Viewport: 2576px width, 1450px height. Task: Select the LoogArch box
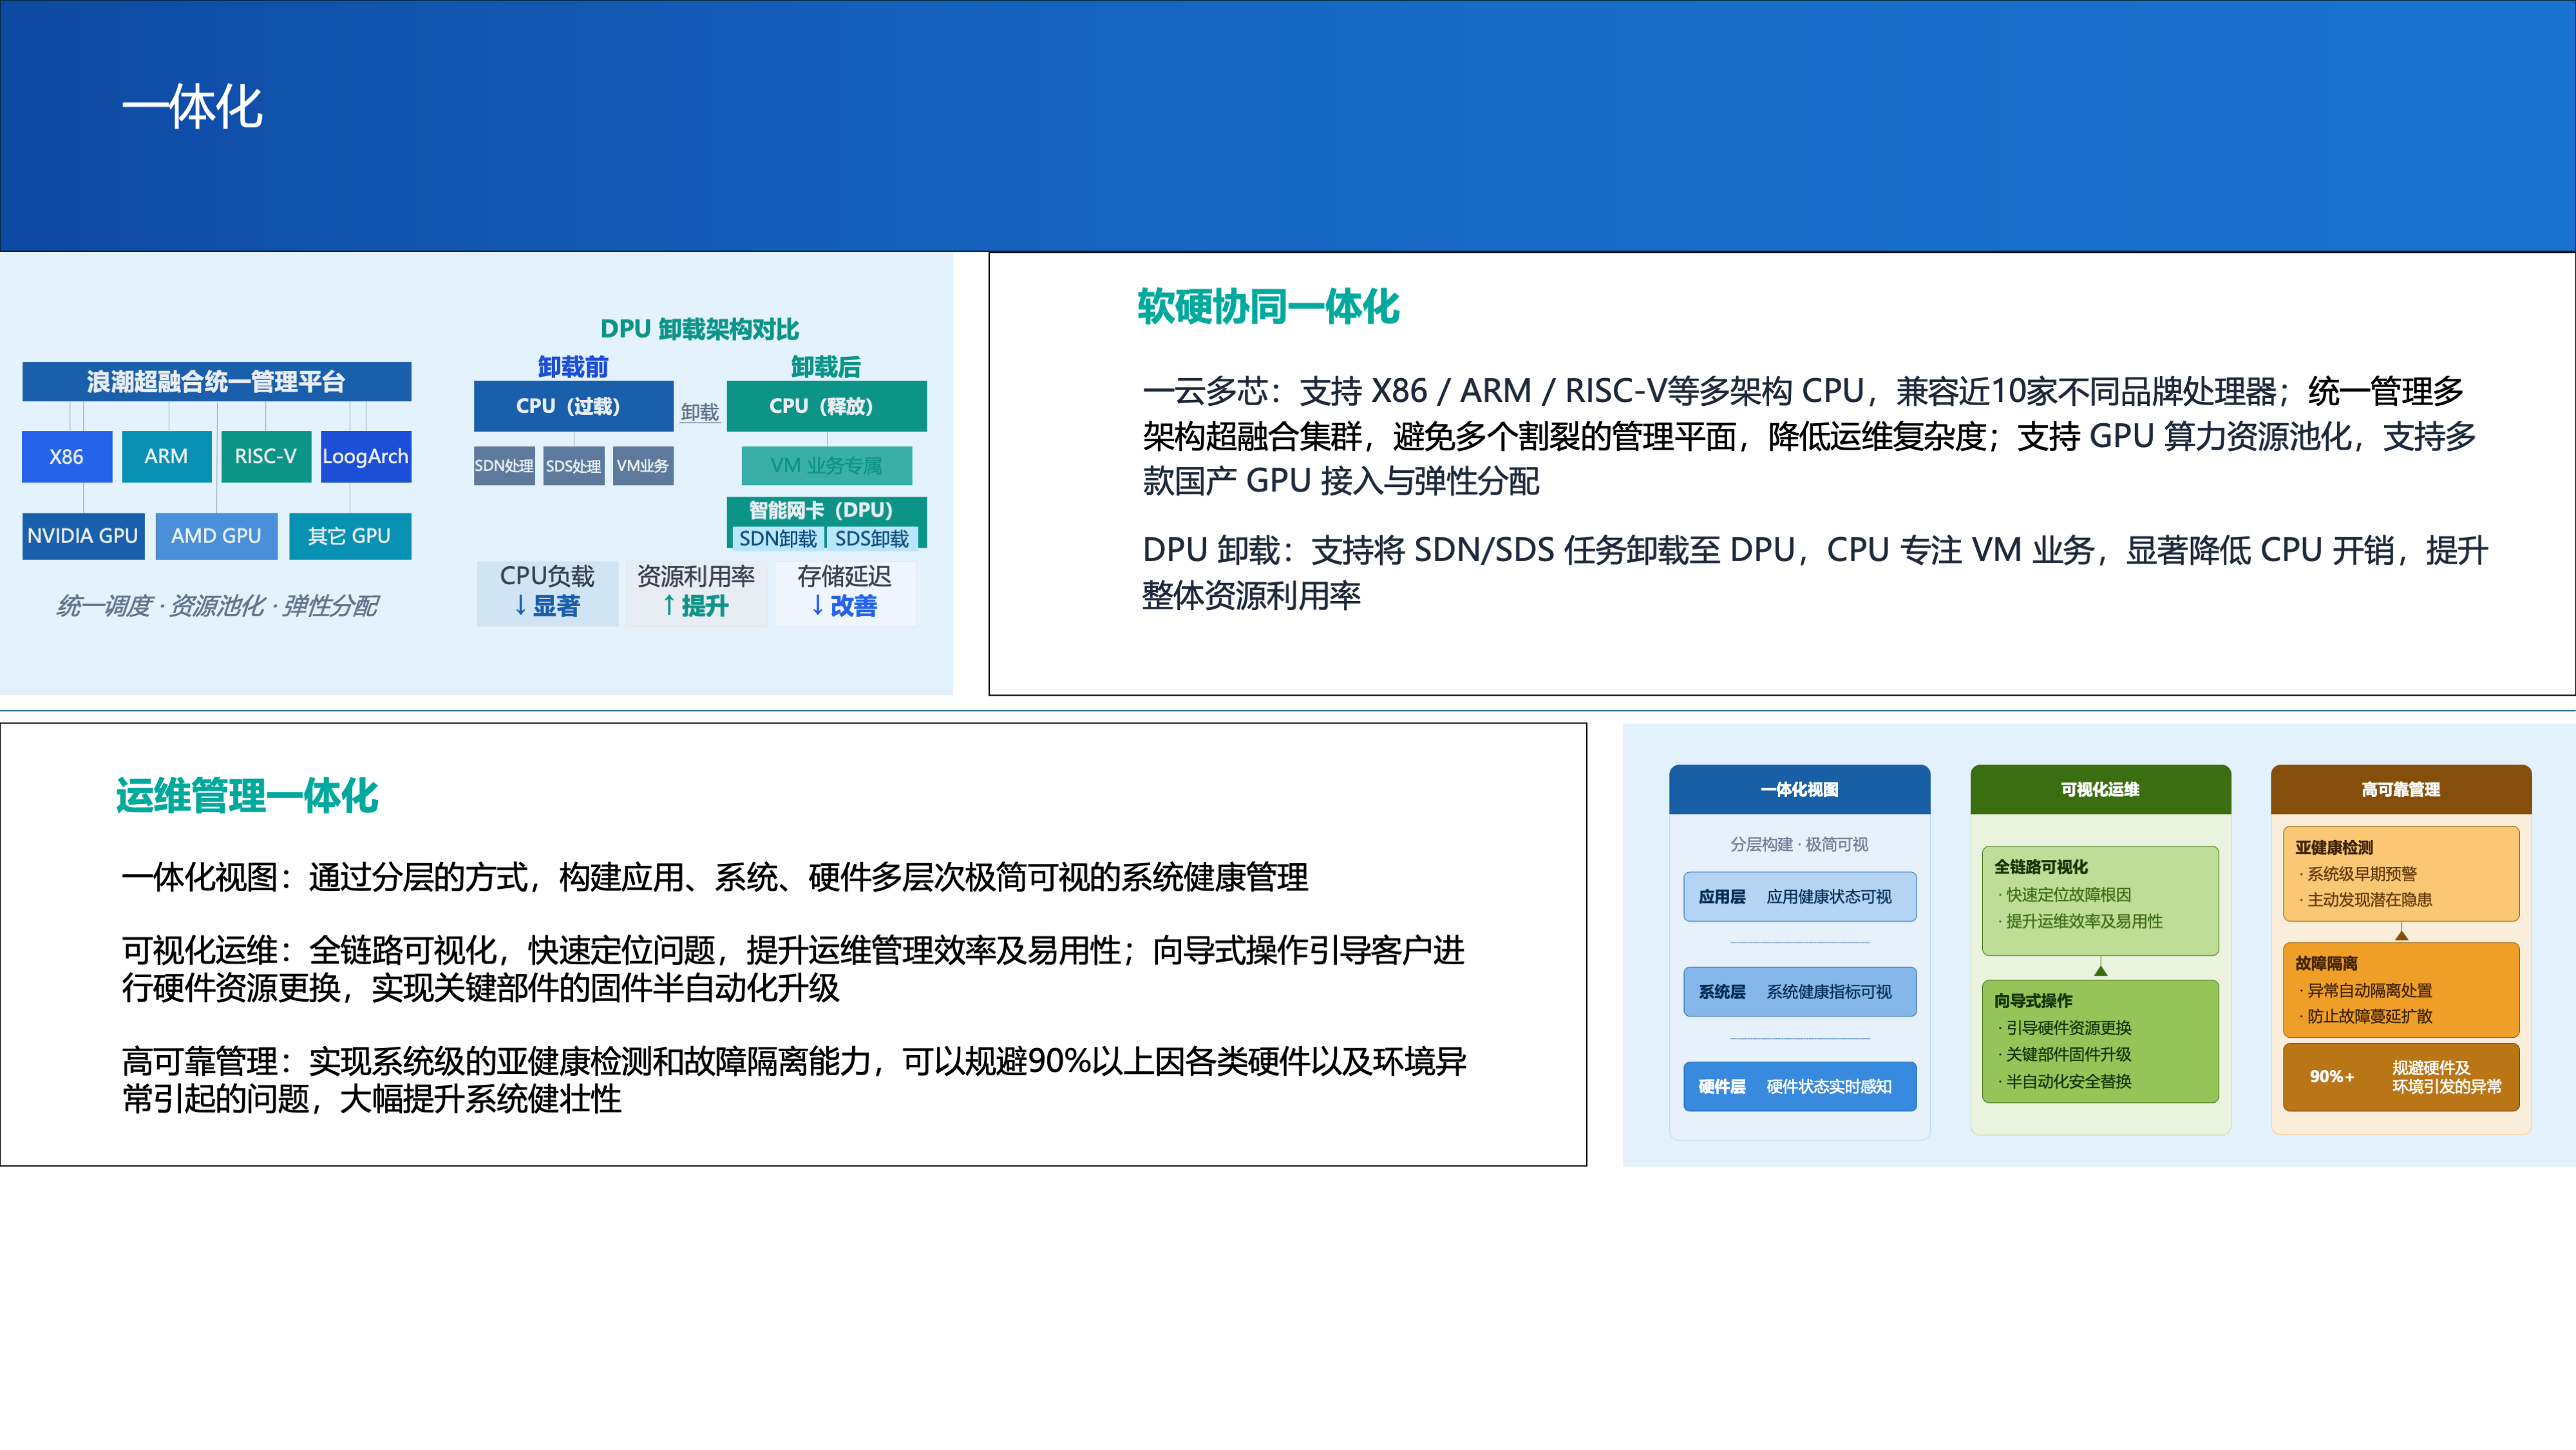[366, 456]
